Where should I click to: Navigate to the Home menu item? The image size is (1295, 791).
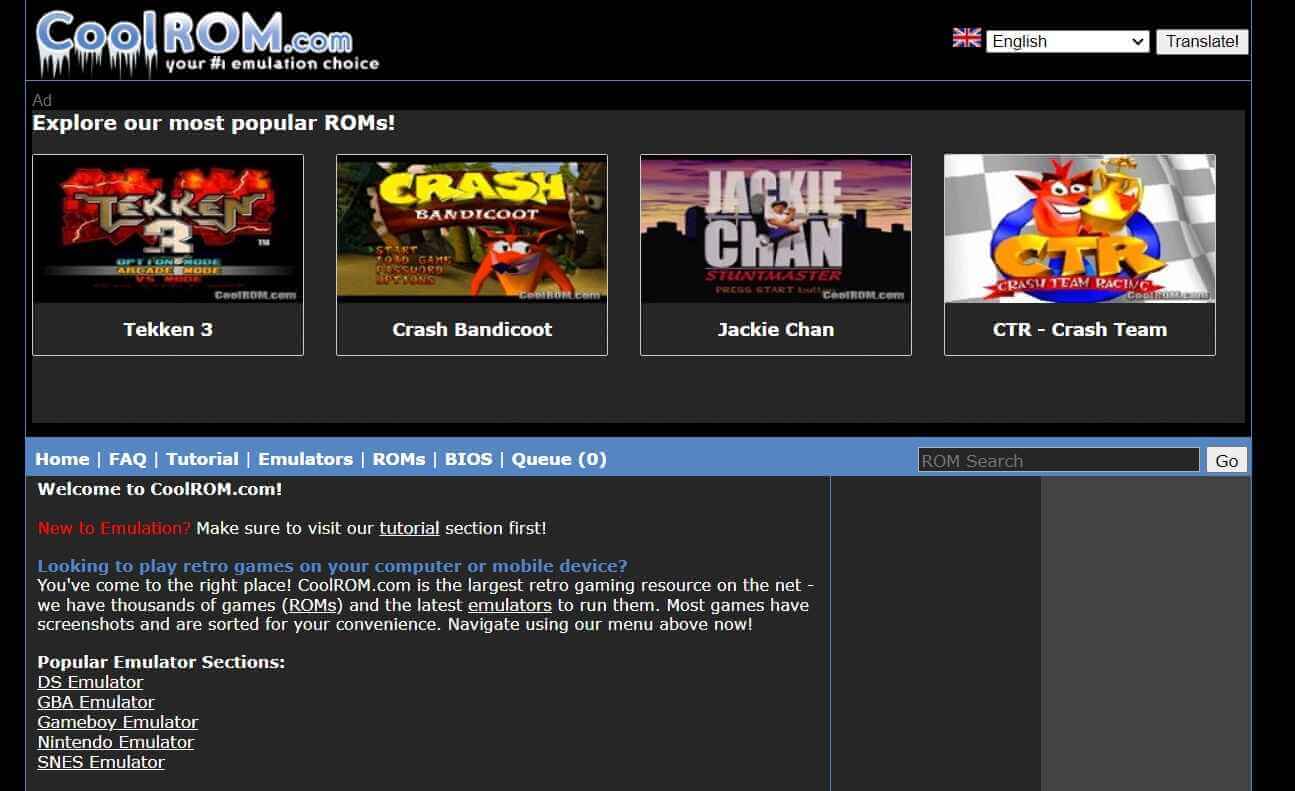pos(62,459)
